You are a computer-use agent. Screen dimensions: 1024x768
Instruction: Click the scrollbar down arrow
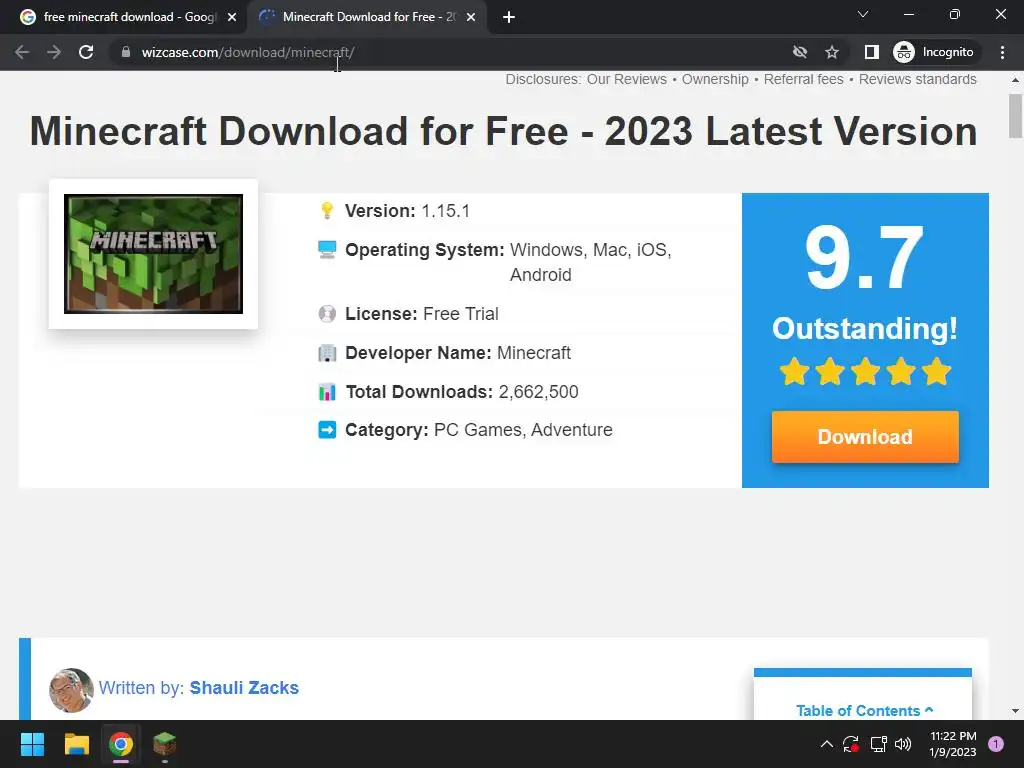[1015, 711]
